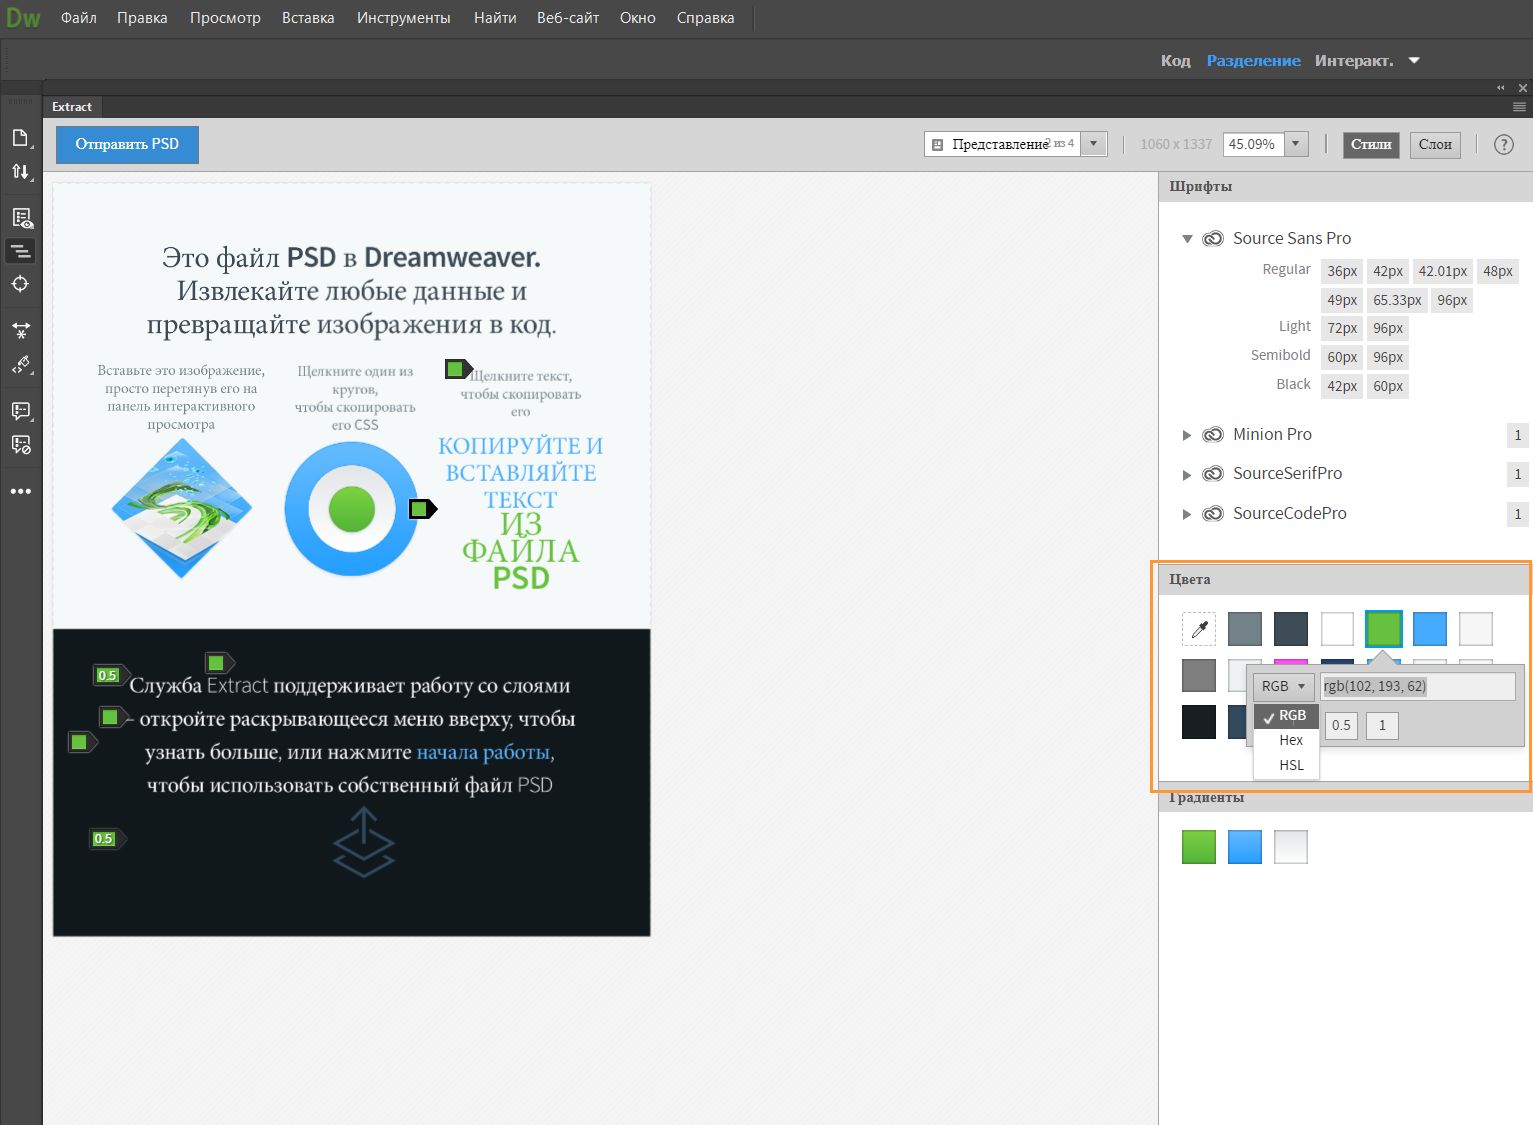This screenshot has width=1533, height=1125.
Task: Click the Apply Comment speech bubble icon
Action: tap(20, 411)
